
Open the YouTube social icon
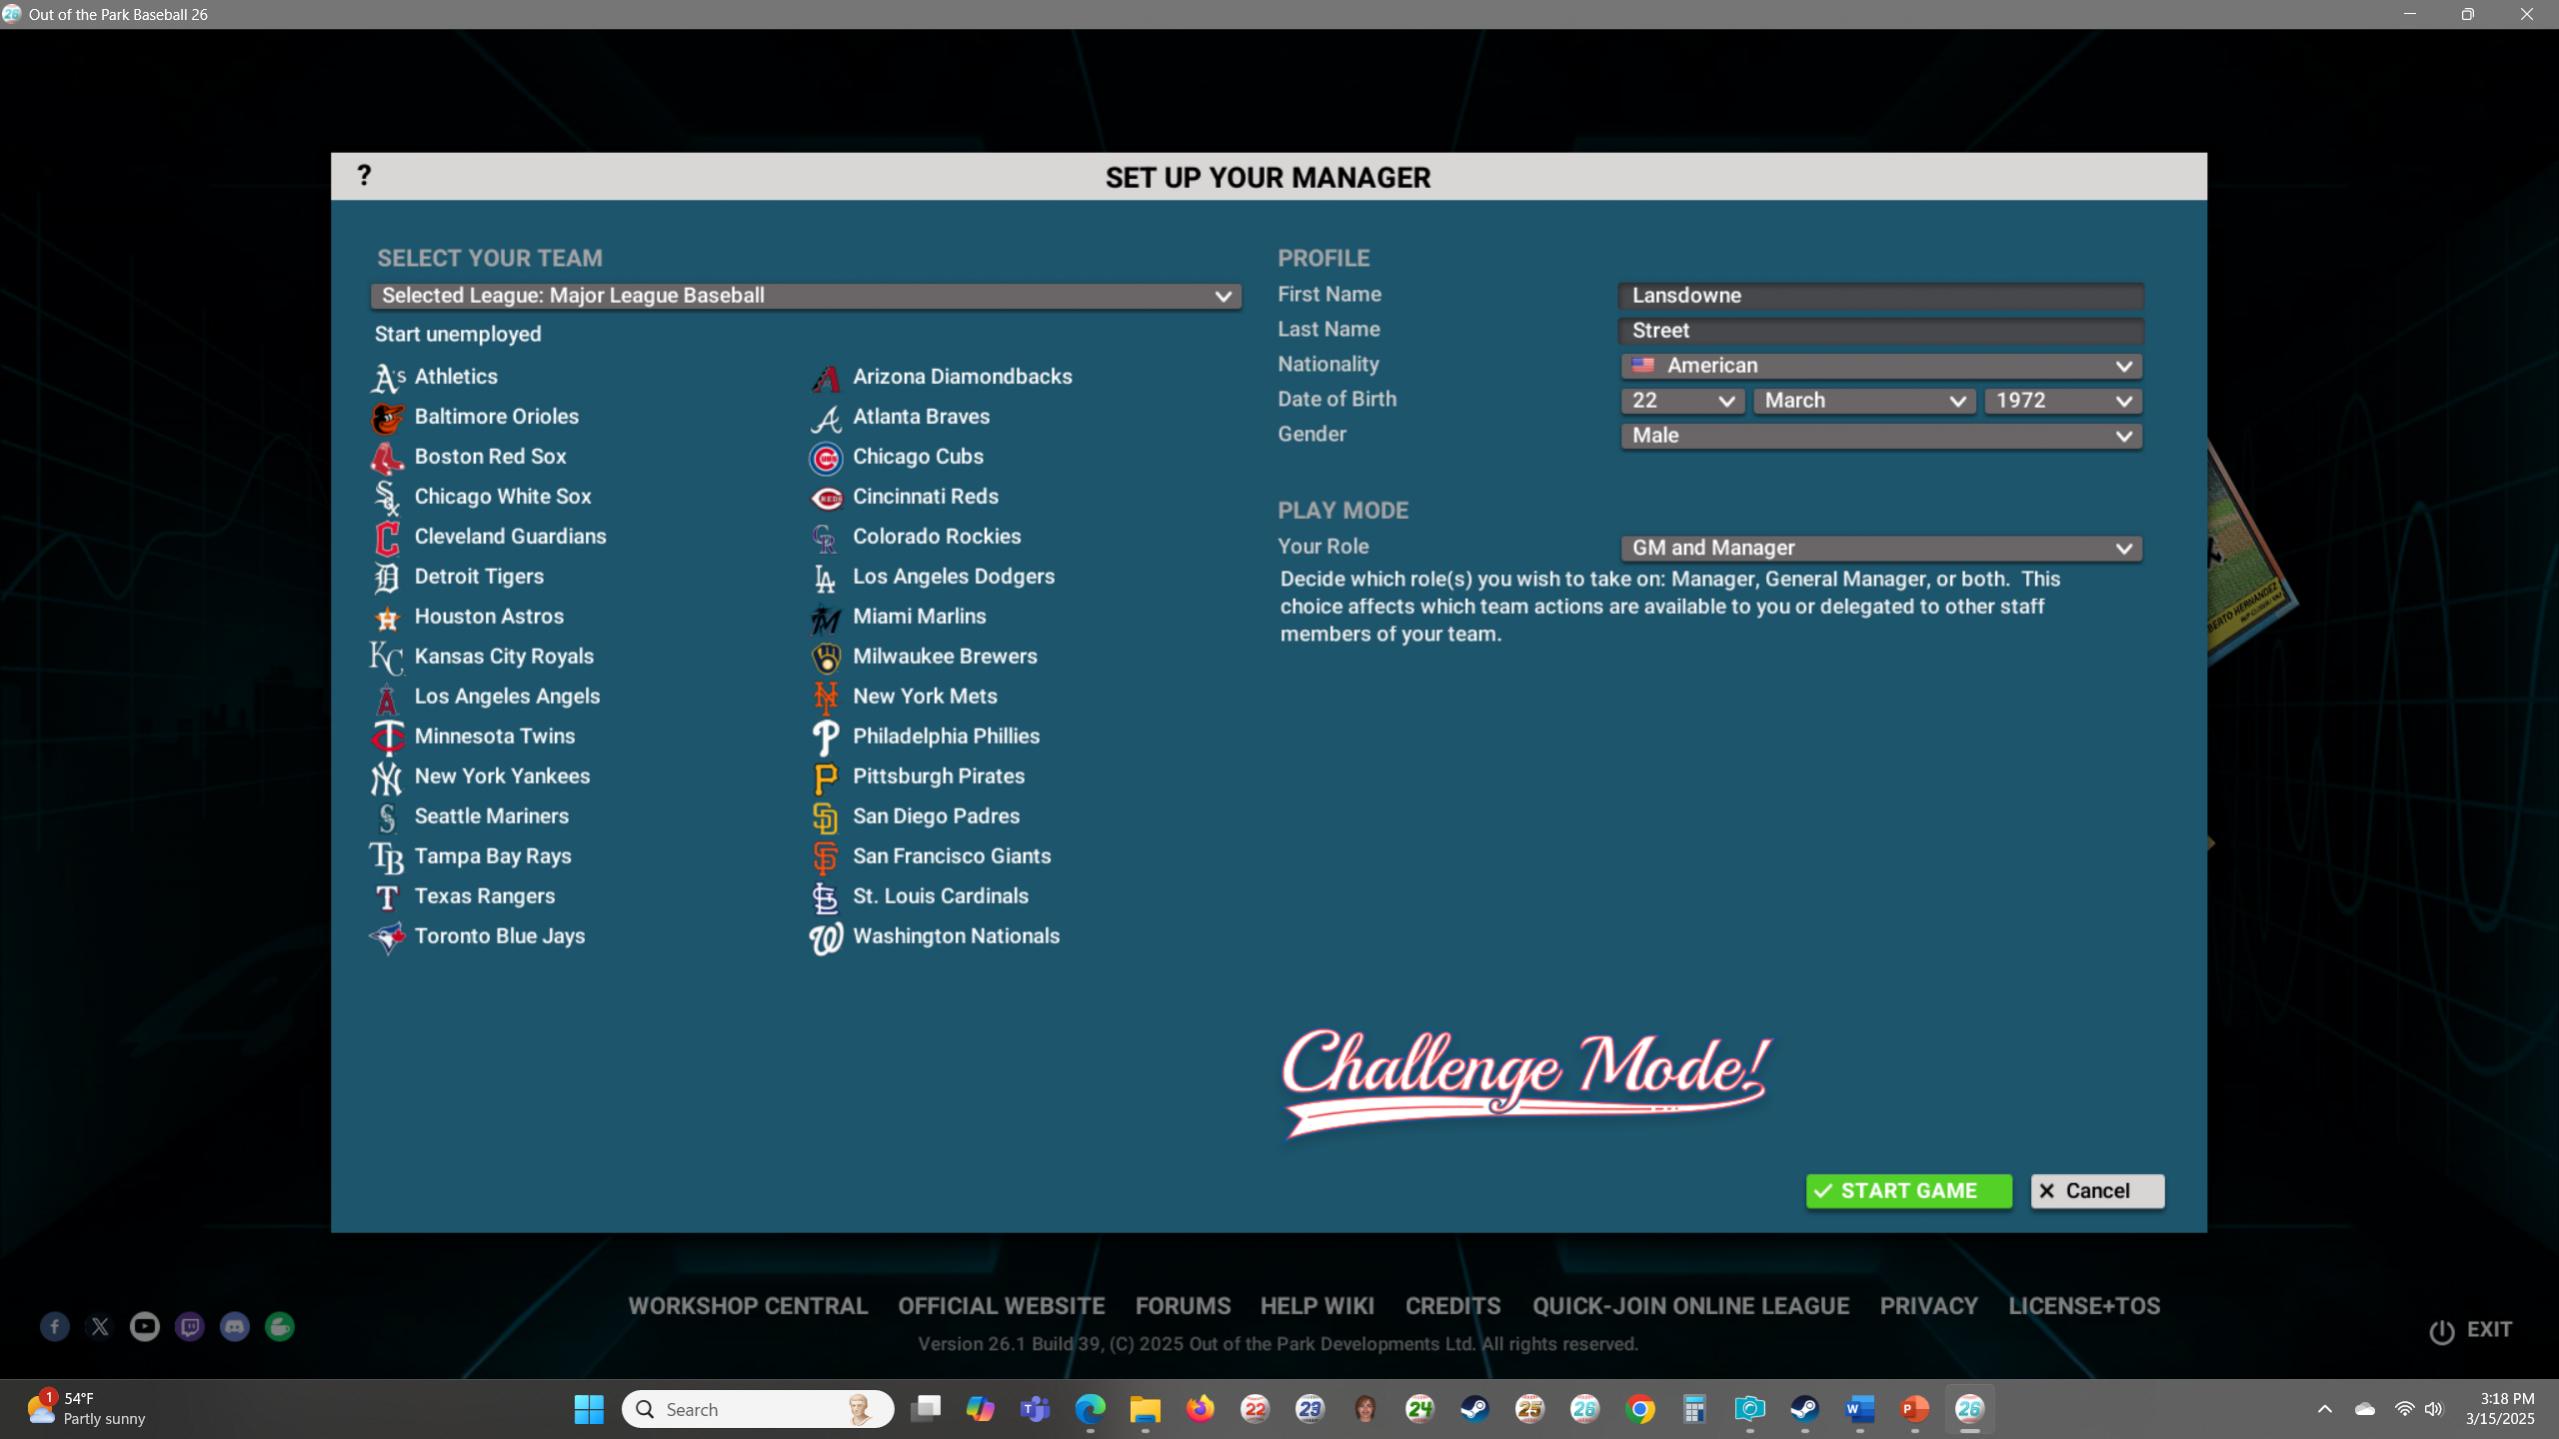[x=144, y=1327]
